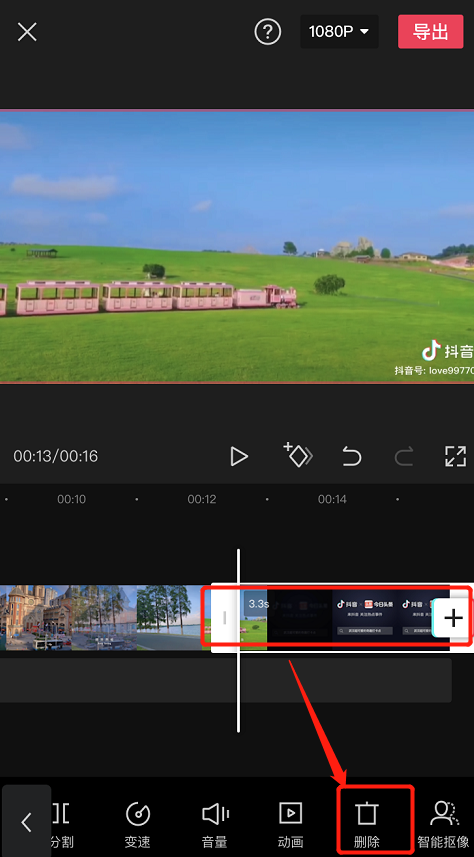Tap the empty audio track below clips
This screenshot has height=857, width=474.
click(x=226, y=680)
